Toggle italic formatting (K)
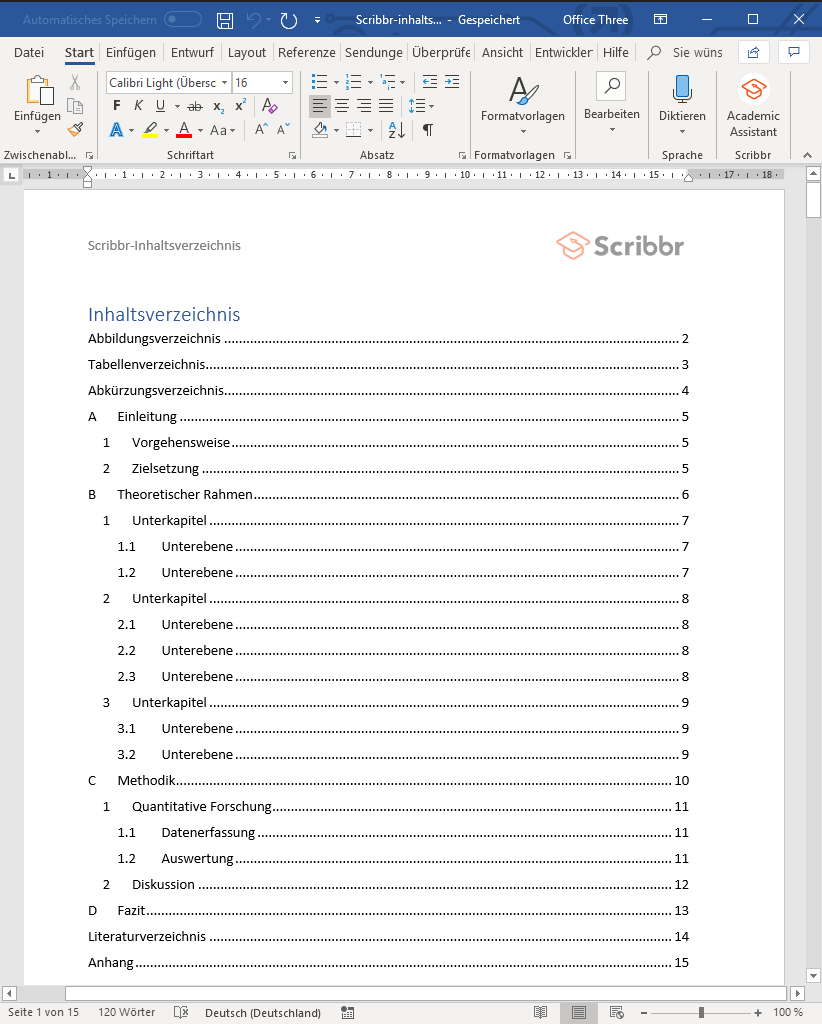 coord(138,106)
